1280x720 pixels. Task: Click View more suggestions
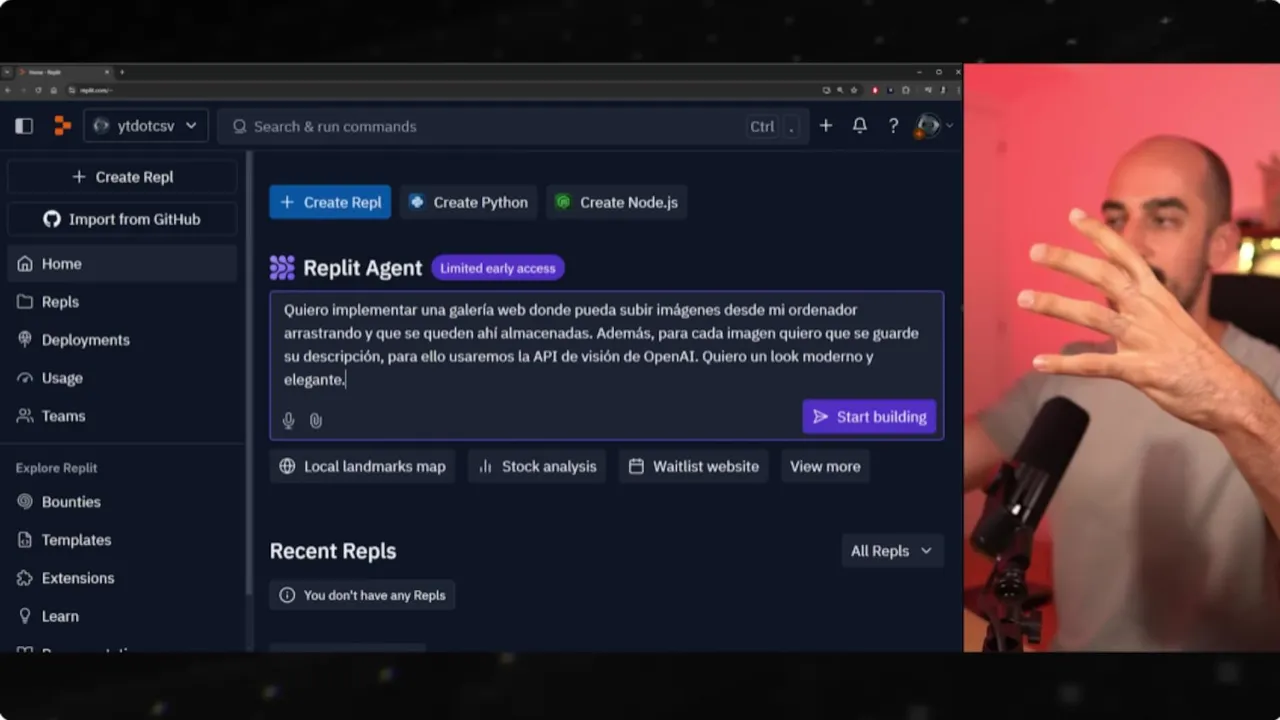pos(825,466)
